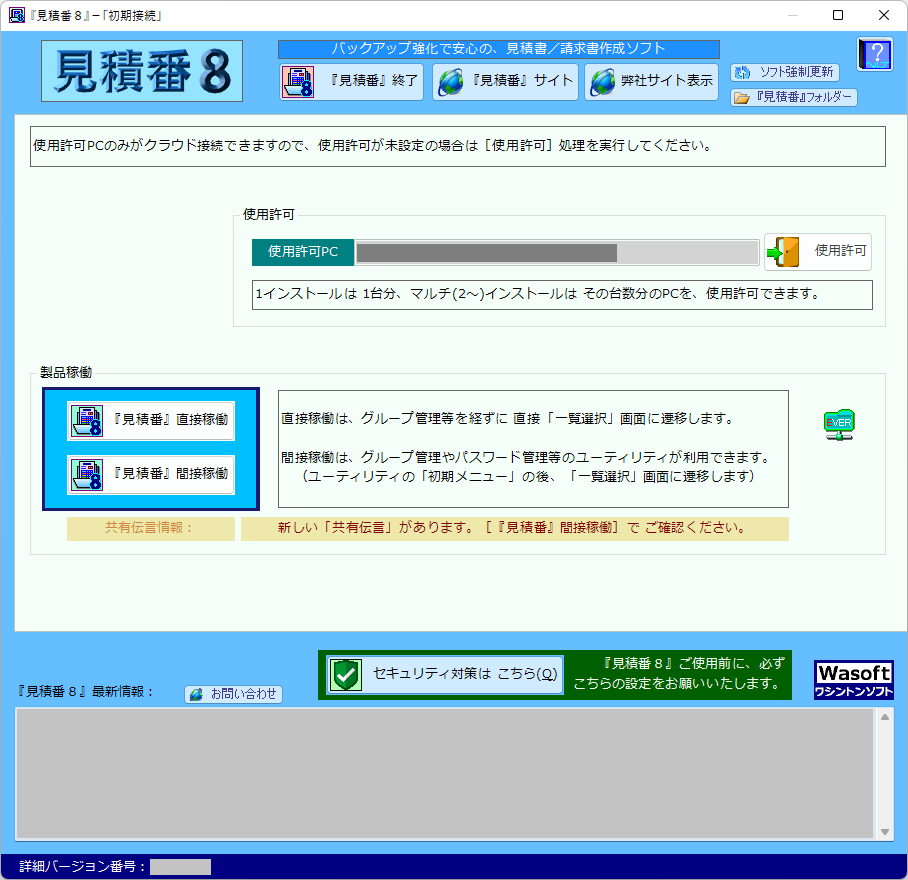Viewport: 908px width, 880px height.
Task: Maximize the 見積番８ window
Action: 838,15
